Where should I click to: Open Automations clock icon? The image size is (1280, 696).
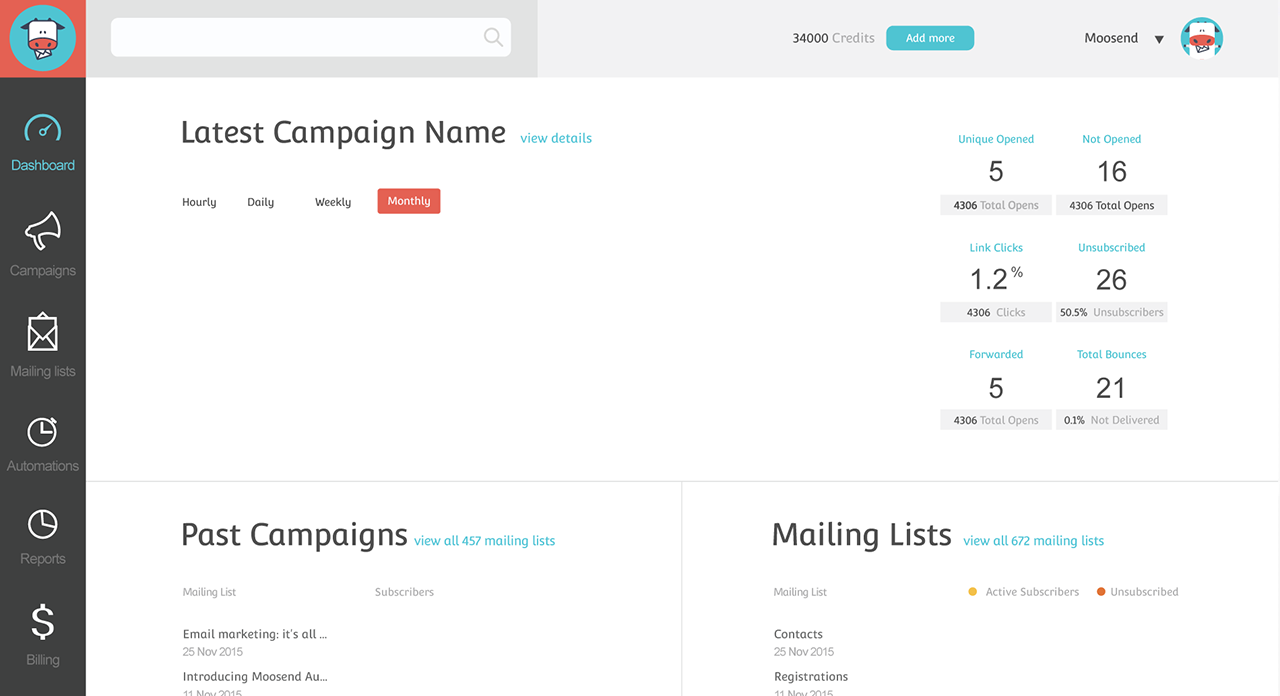(42, 431)
